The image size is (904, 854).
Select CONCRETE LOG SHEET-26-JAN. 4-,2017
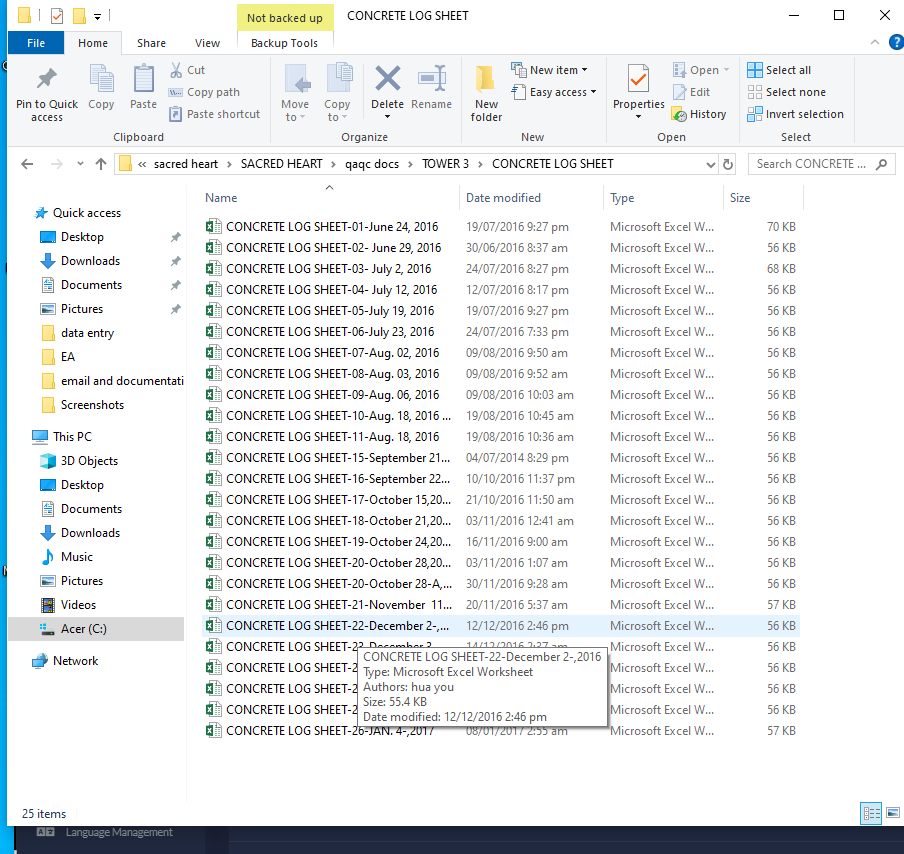coord(330,731)
